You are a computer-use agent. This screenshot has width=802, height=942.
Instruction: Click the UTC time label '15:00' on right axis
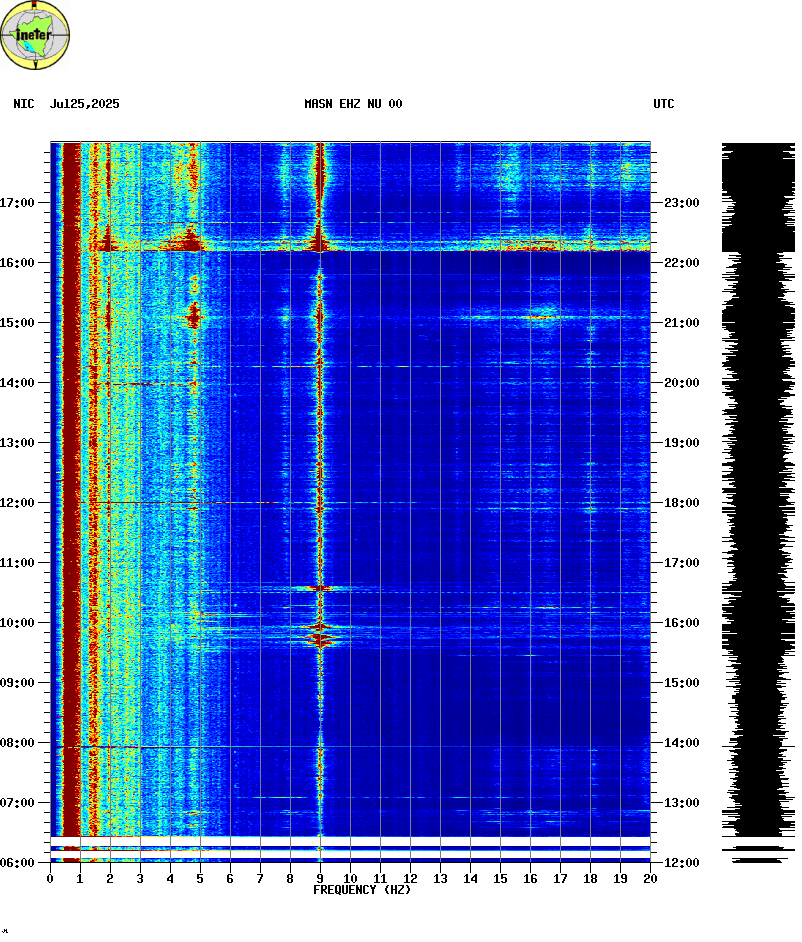pos(682,683)
